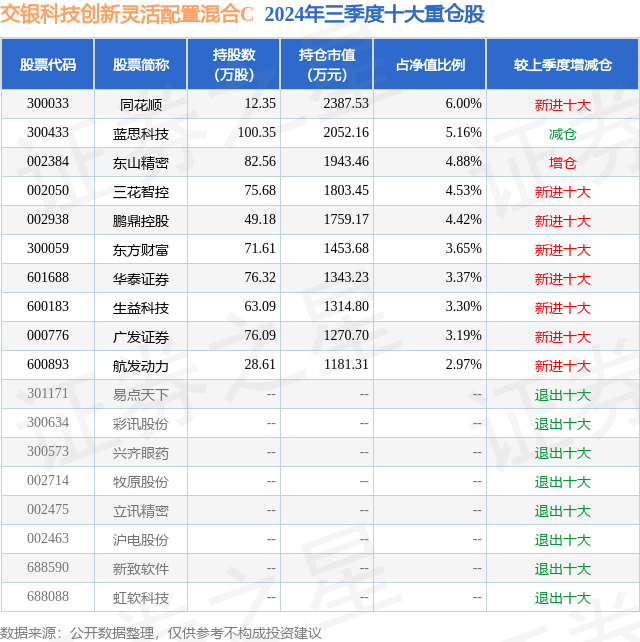Click the 100.35 share count

pos(257,133)
